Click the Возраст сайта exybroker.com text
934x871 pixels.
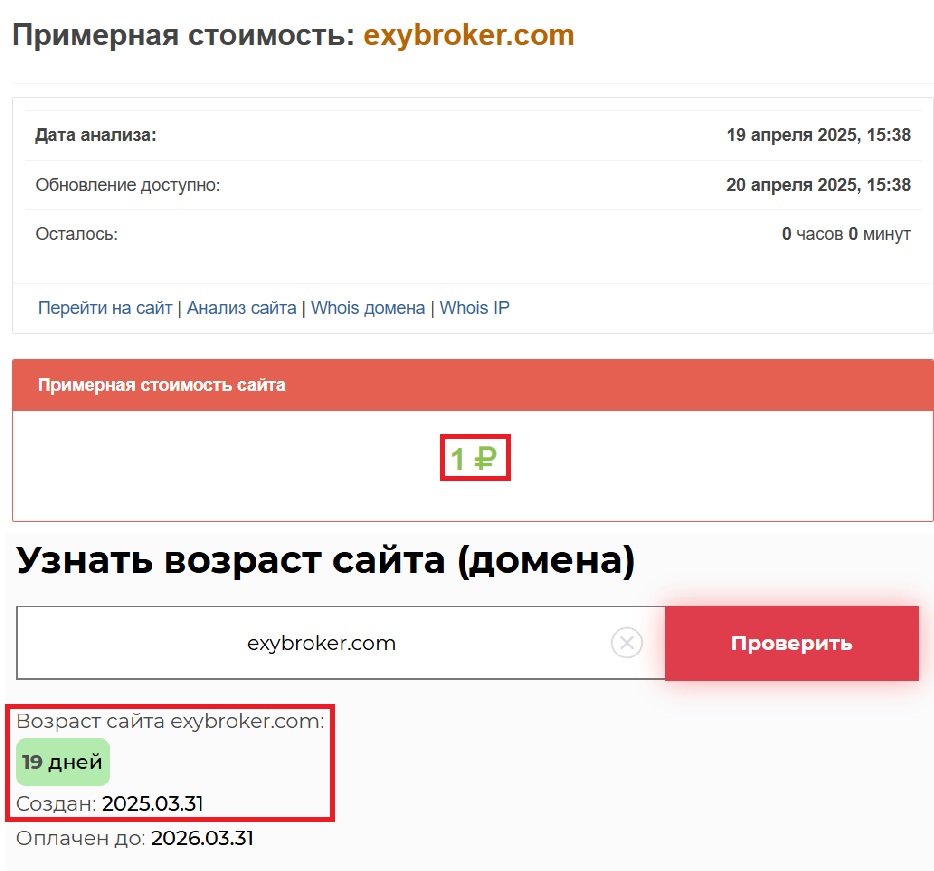click(x=170, y=721)
